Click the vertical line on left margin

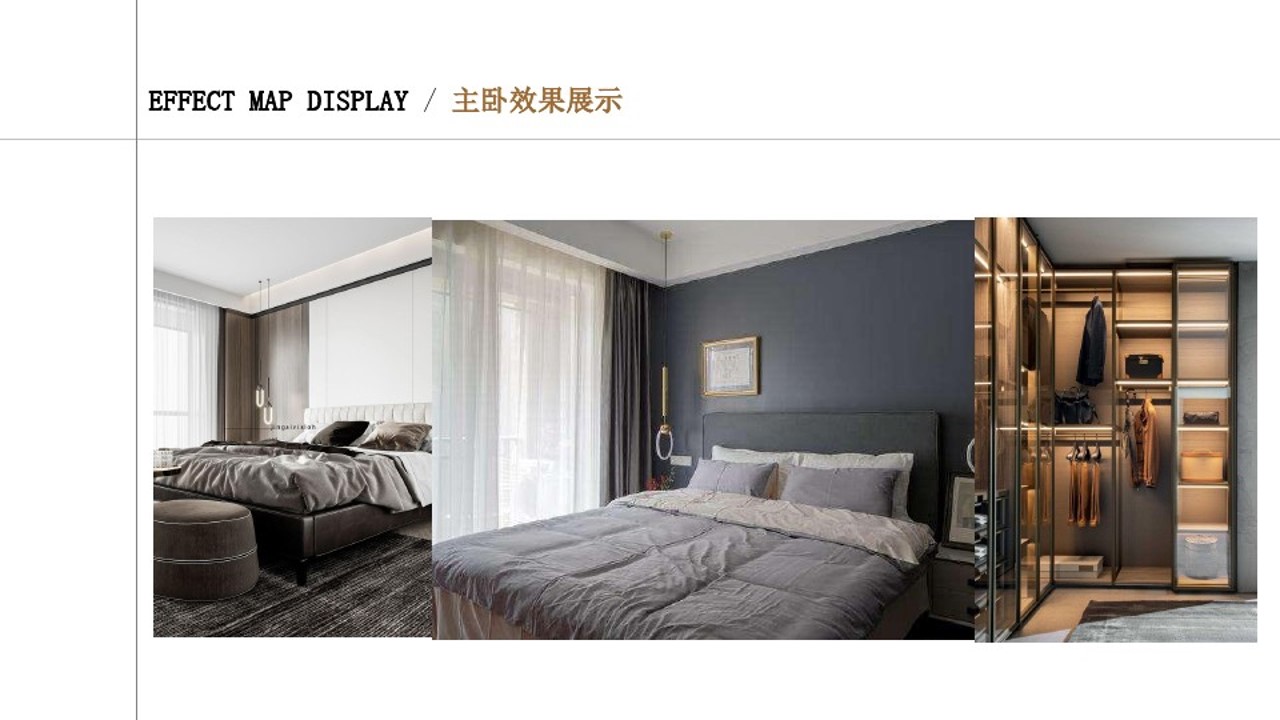pos(136,360)
